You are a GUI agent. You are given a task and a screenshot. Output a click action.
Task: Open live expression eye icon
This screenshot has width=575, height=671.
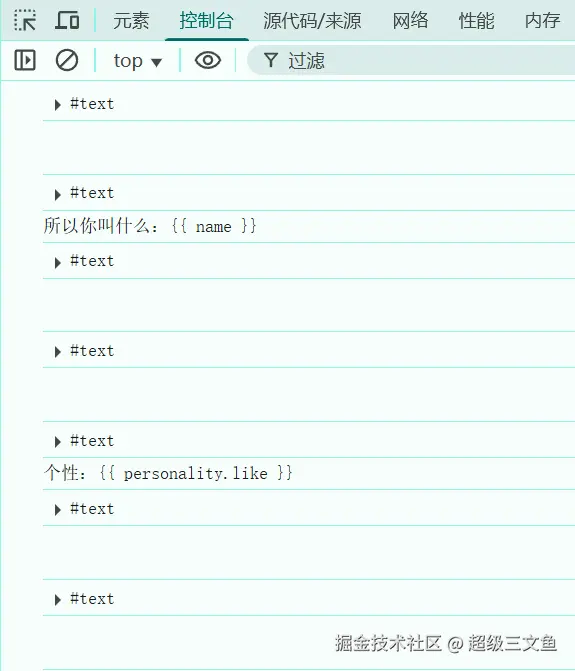pyautogui.click(x=207, y=60)
